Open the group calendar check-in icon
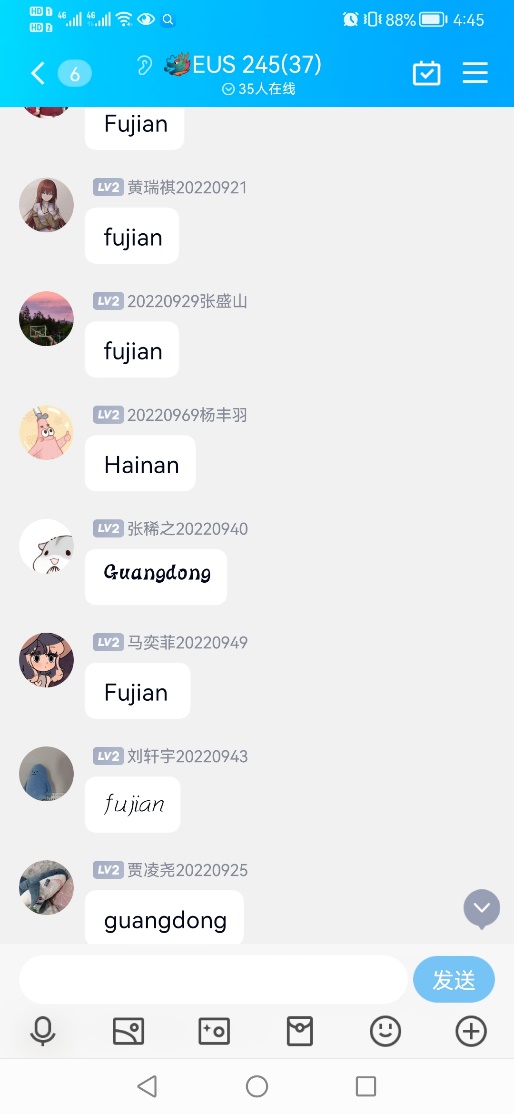This screenshot has height=1114, width=514. tap(427, 73)
